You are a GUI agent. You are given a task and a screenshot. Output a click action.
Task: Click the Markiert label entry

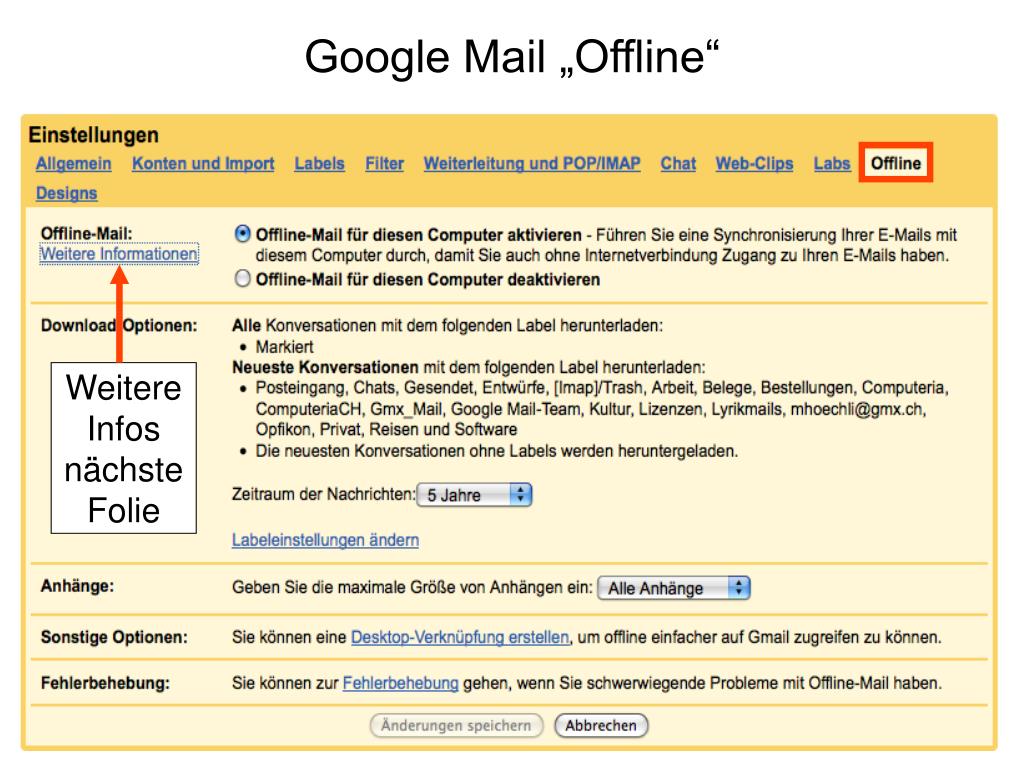point(285,347)
